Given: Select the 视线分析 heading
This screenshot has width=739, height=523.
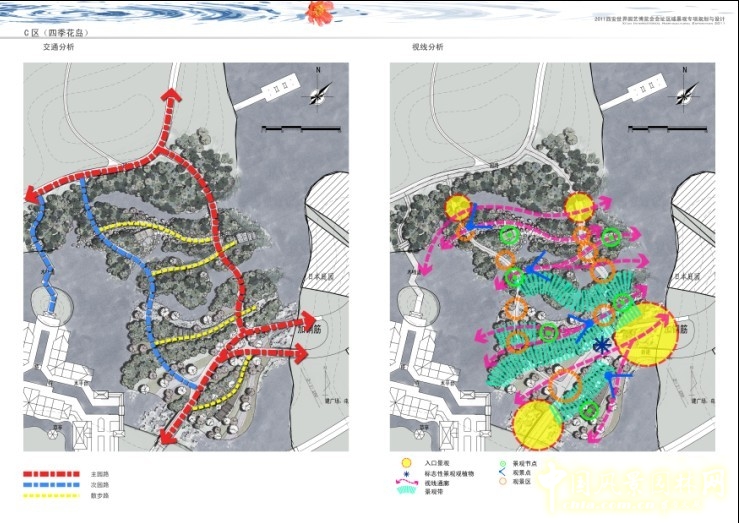Looking at the screenshot, I should click(x=426, y=47).
